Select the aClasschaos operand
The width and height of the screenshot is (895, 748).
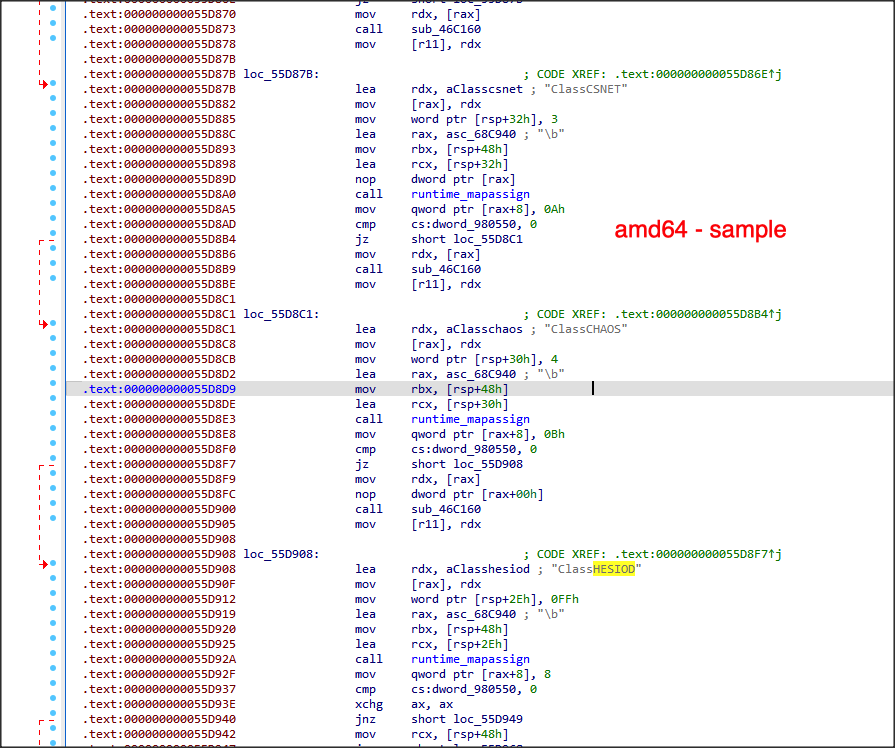click(x=484, y=329)
